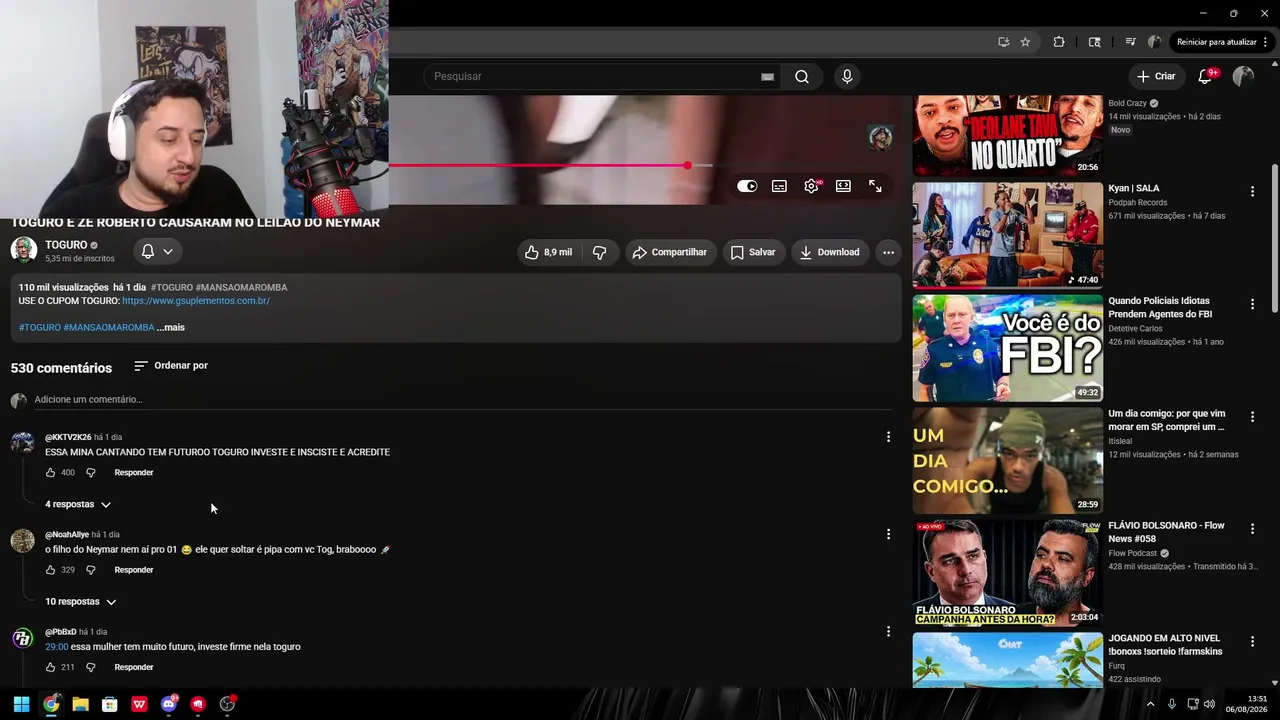Like the @KKTV2K26 comment
Screen dimensions: 1280x720
[50, 472]
